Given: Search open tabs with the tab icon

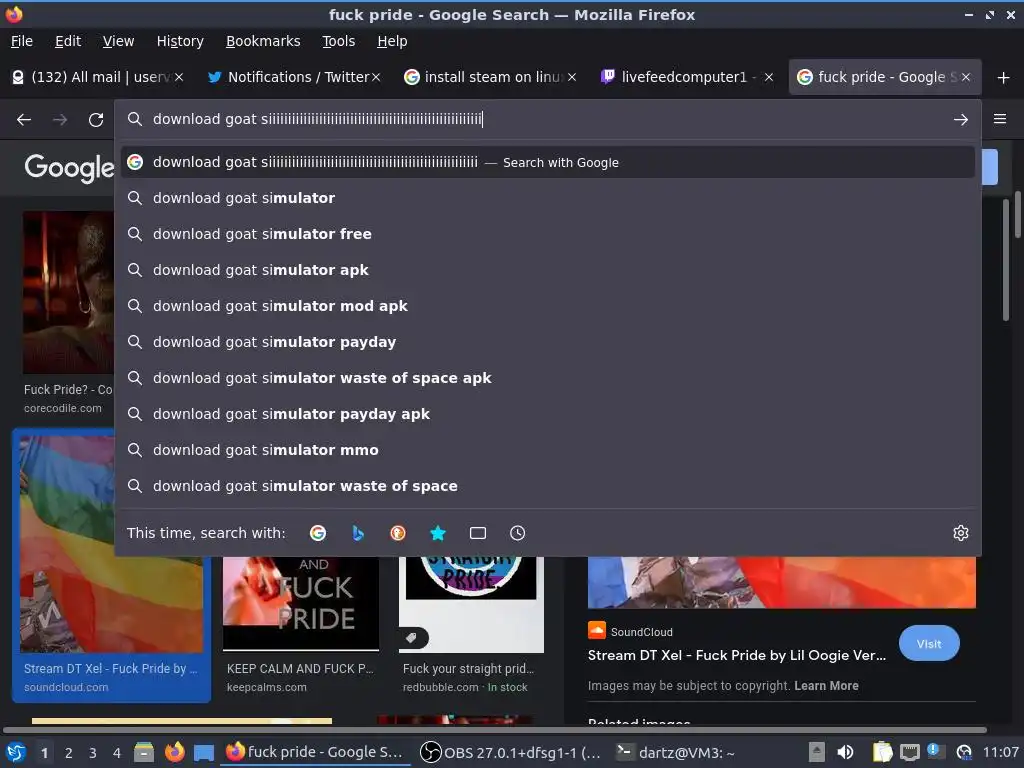Looking at the screenshot, I should click(x=478, y=533).
